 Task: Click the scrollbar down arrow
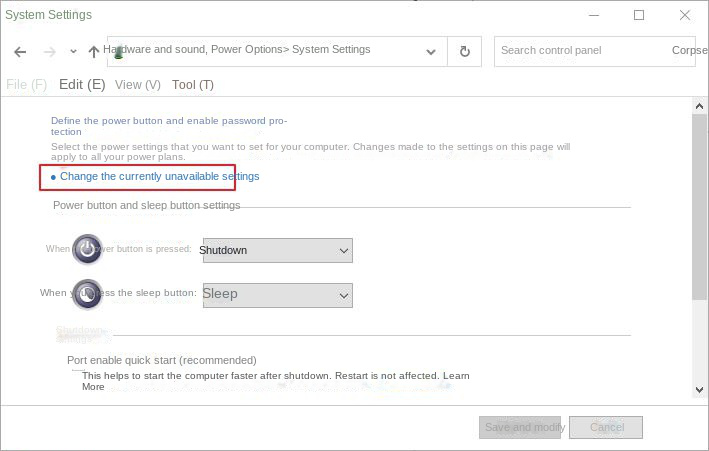699,389
